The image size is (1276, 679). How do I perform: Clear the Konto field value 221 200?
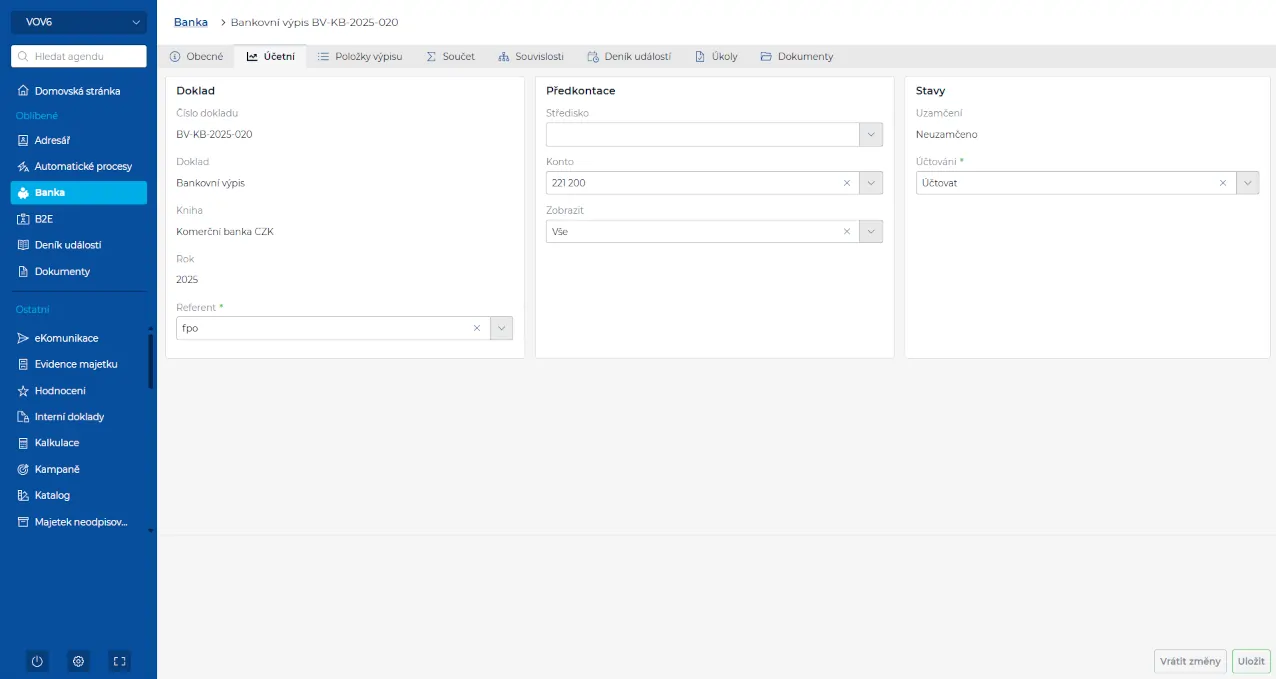(847, 183)
